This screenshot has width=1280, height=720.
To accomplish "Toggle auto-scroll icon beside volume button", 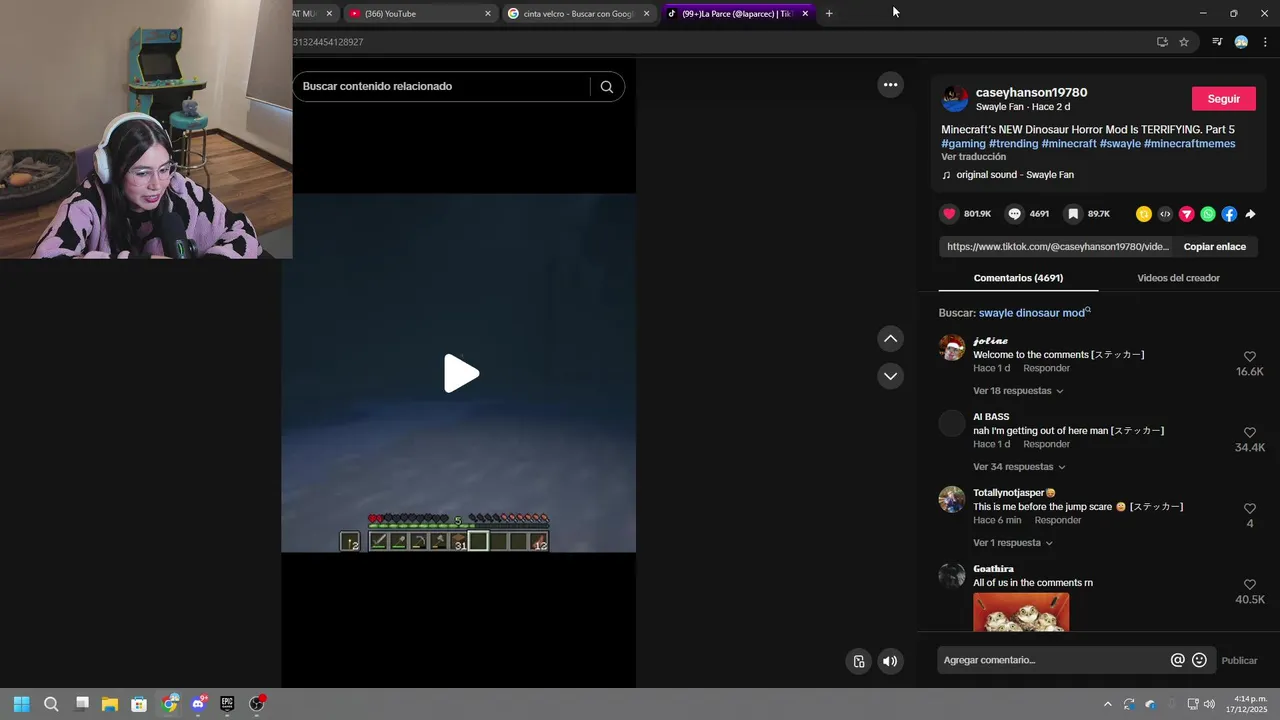I will (858, 661).
